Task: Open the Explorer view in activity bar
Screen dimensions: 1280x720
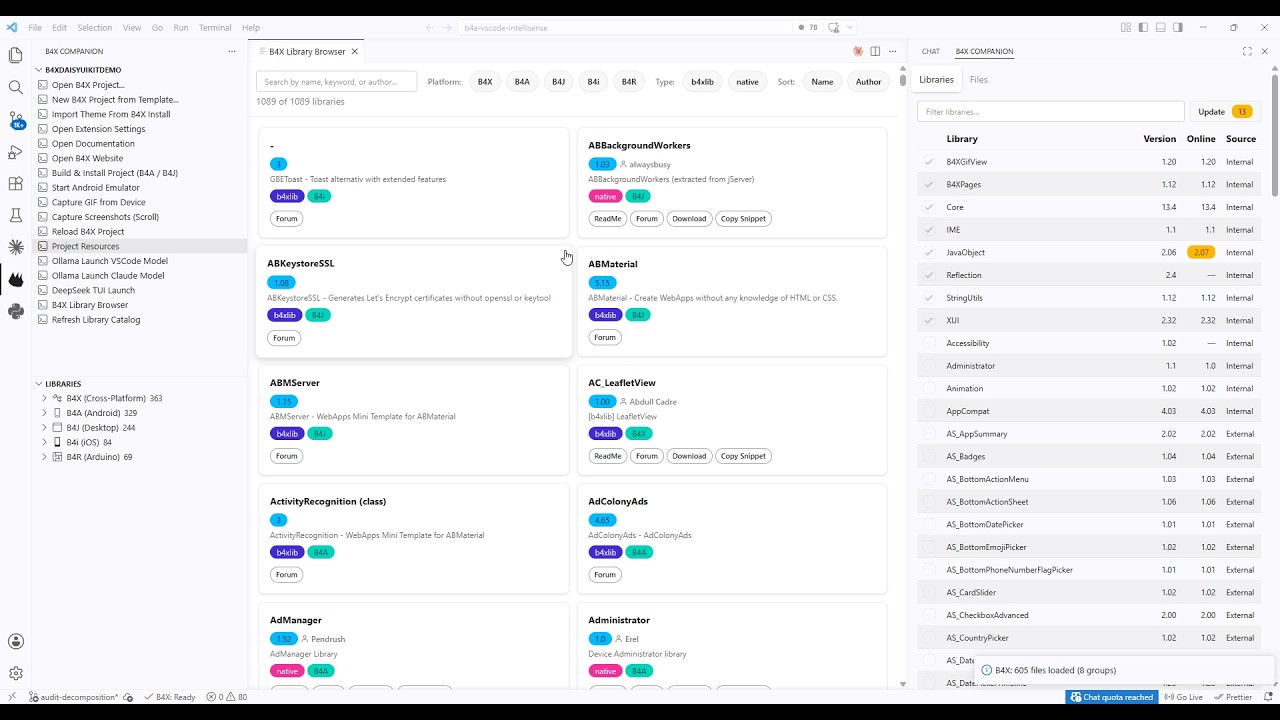Action: click(x=15, y=56)
